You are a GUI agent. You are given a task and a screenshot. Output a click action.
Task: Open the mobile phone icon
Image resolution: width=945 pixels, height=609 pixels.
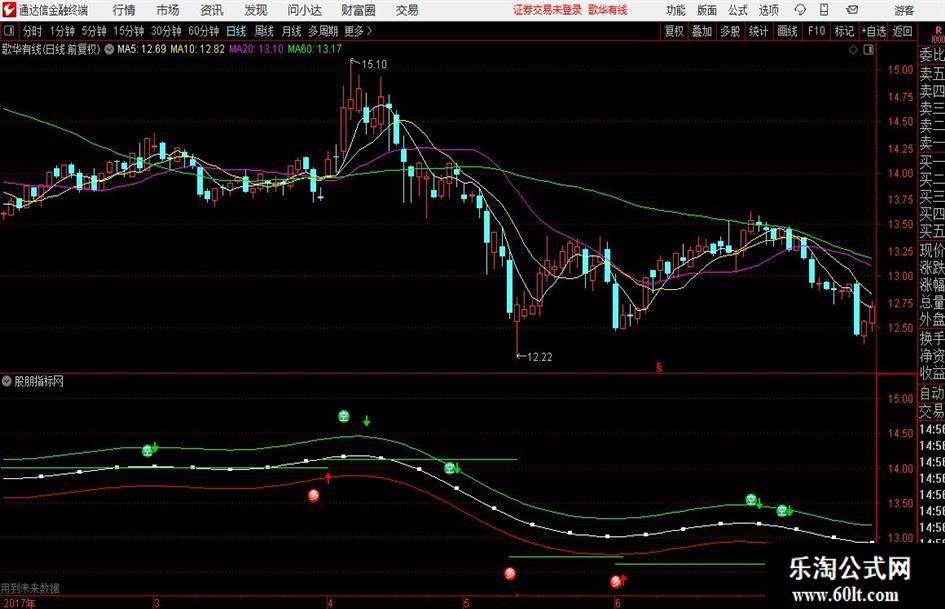tap(824, 10)
